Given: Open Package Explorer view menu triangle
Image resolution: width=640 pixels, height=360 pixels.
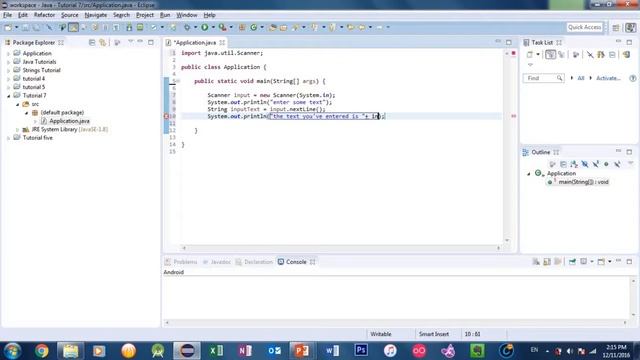Looking at the screenshot, I should point(131,42).
